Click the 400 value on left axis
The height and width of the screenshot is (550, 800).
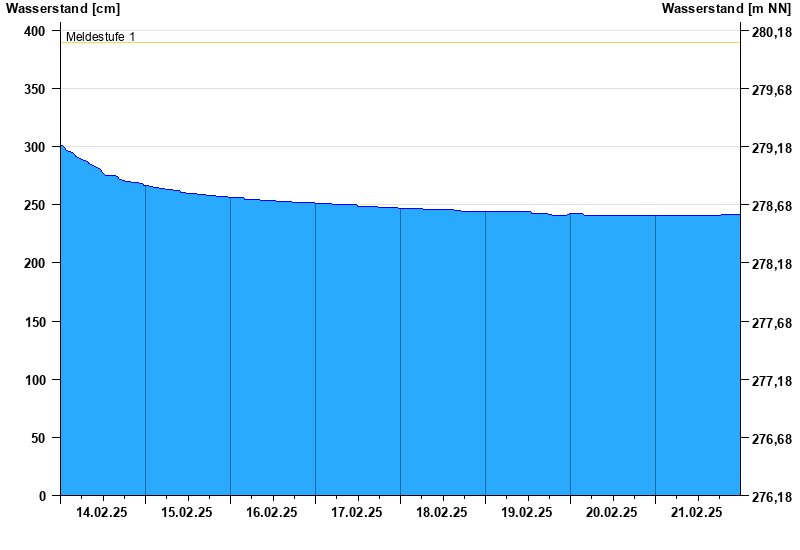point(35,31)
